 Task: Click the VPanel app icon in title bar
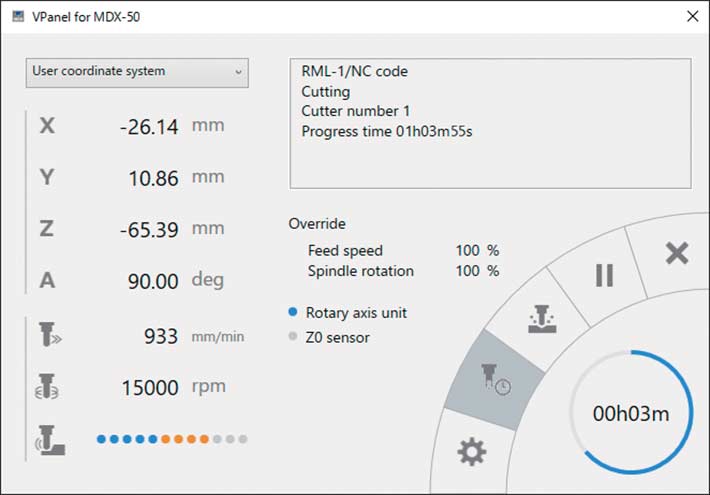(x=17, y=16)
